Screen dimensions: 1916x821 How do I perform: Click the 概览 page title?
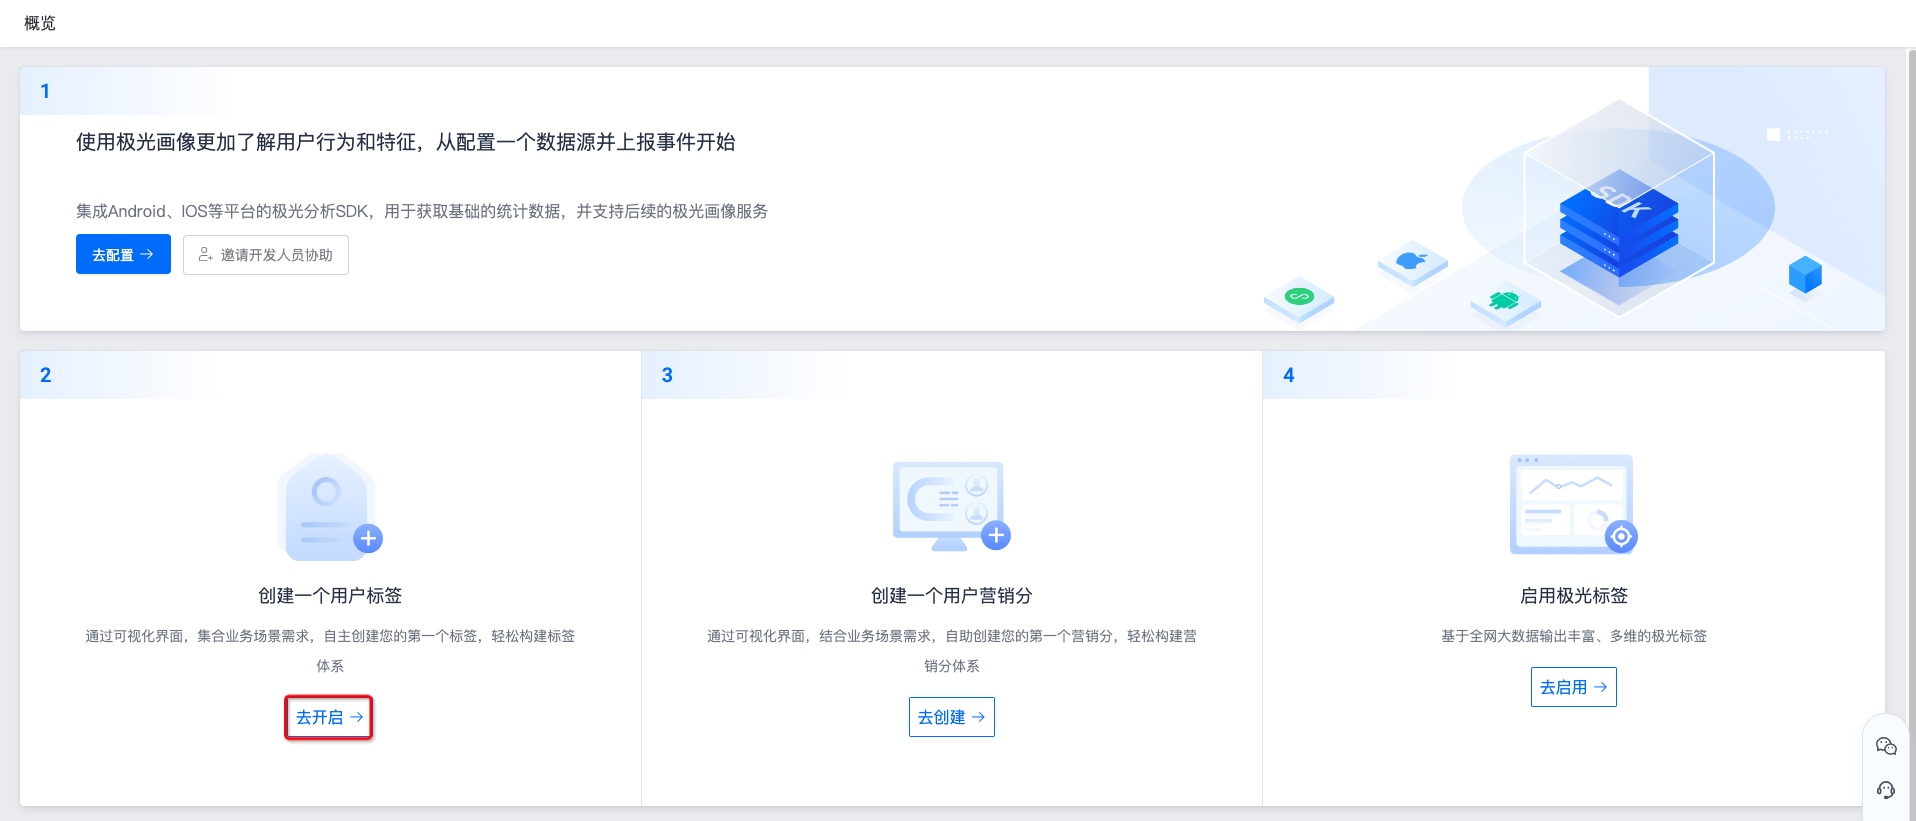pyautogui.click(x=40, y=23)
